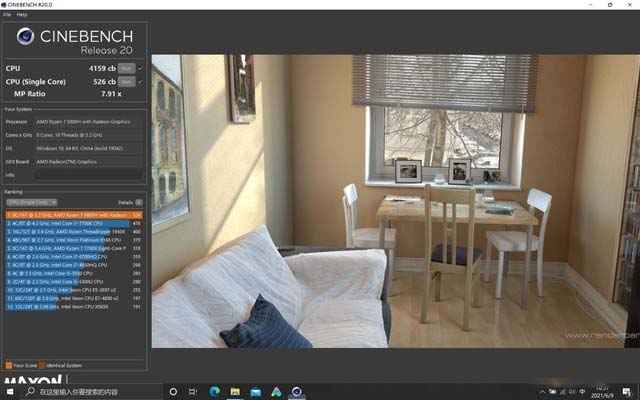Click the Cinebench icon on the taskbar
The width and height of the screenshot is (640, 400).
point(297,392)
